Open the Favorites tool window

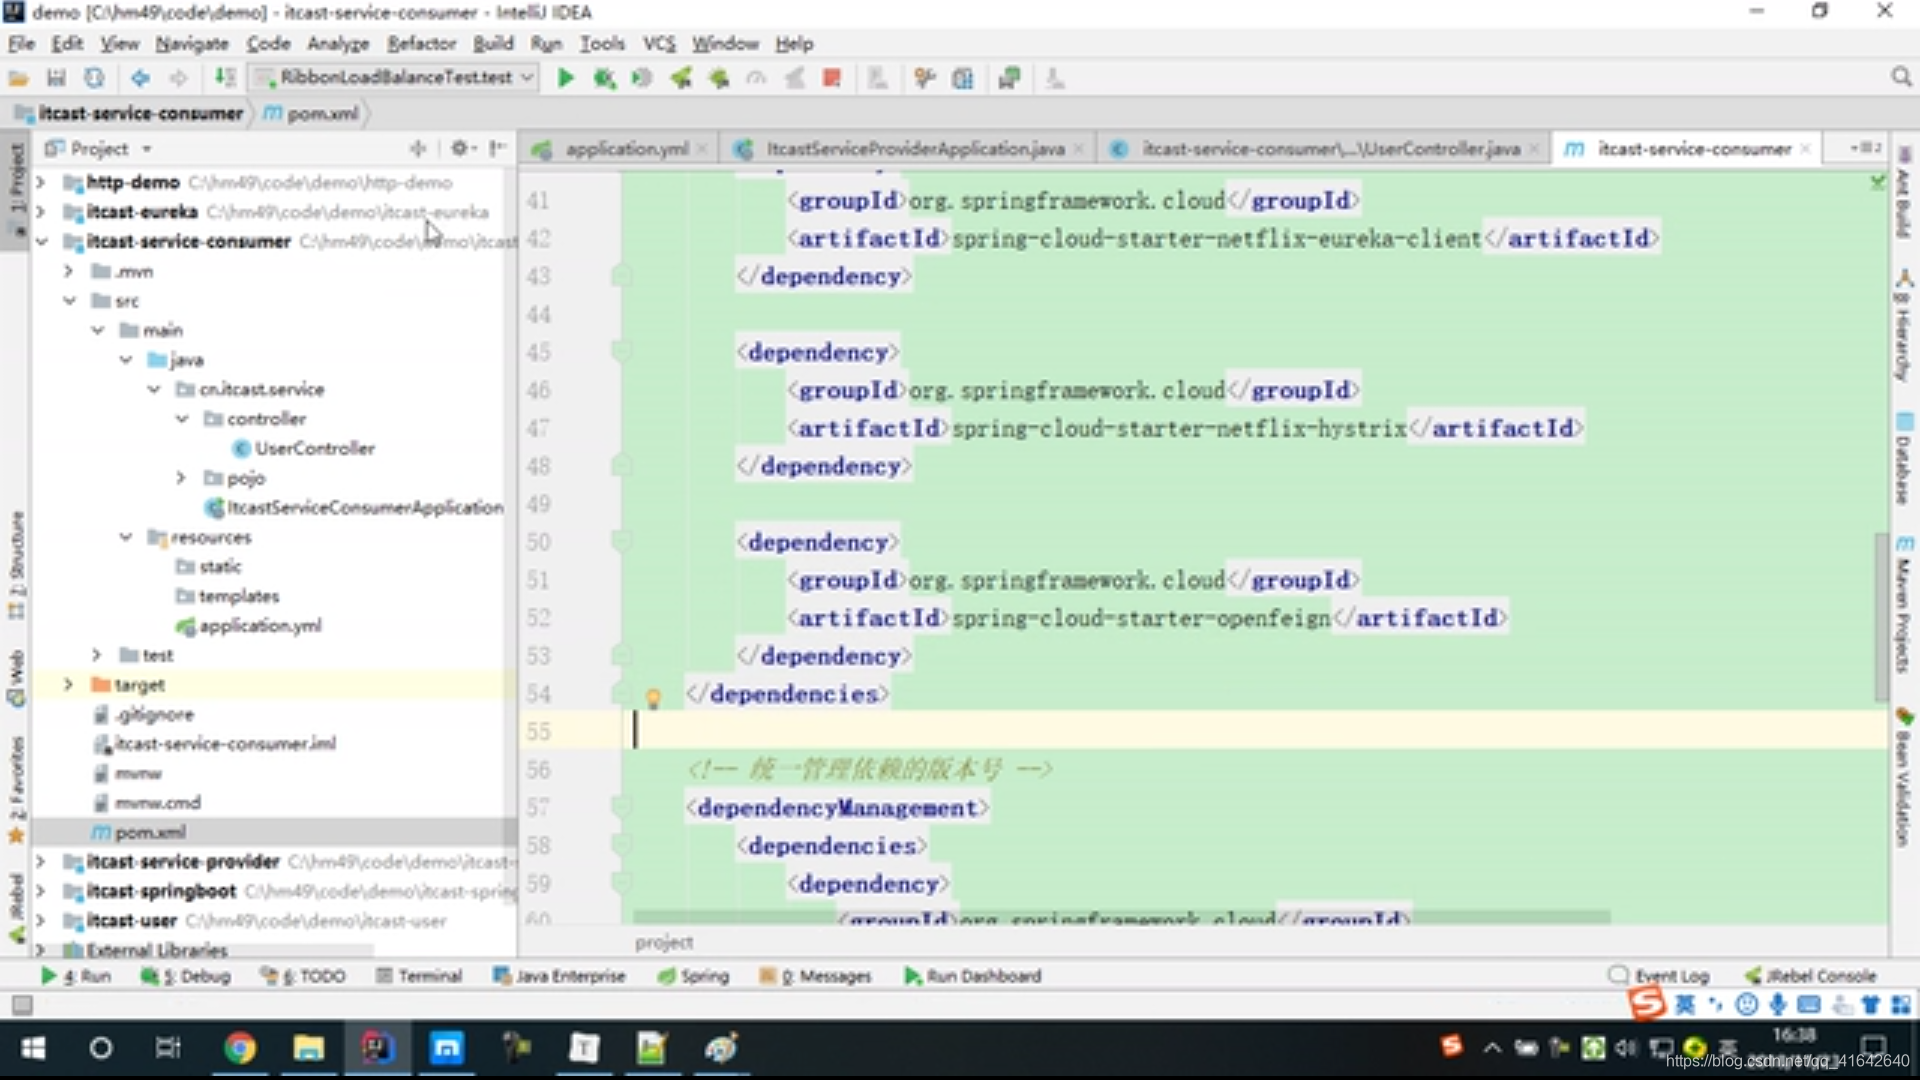coord(16,790)
